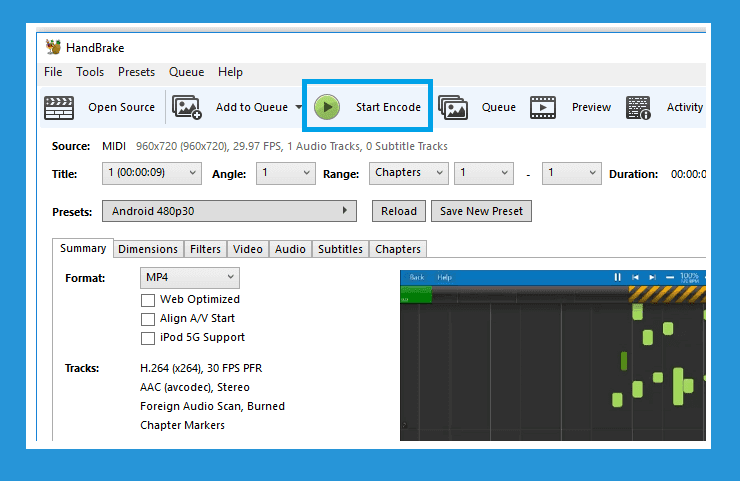Switch to the Filters tab

click(205, 249)
